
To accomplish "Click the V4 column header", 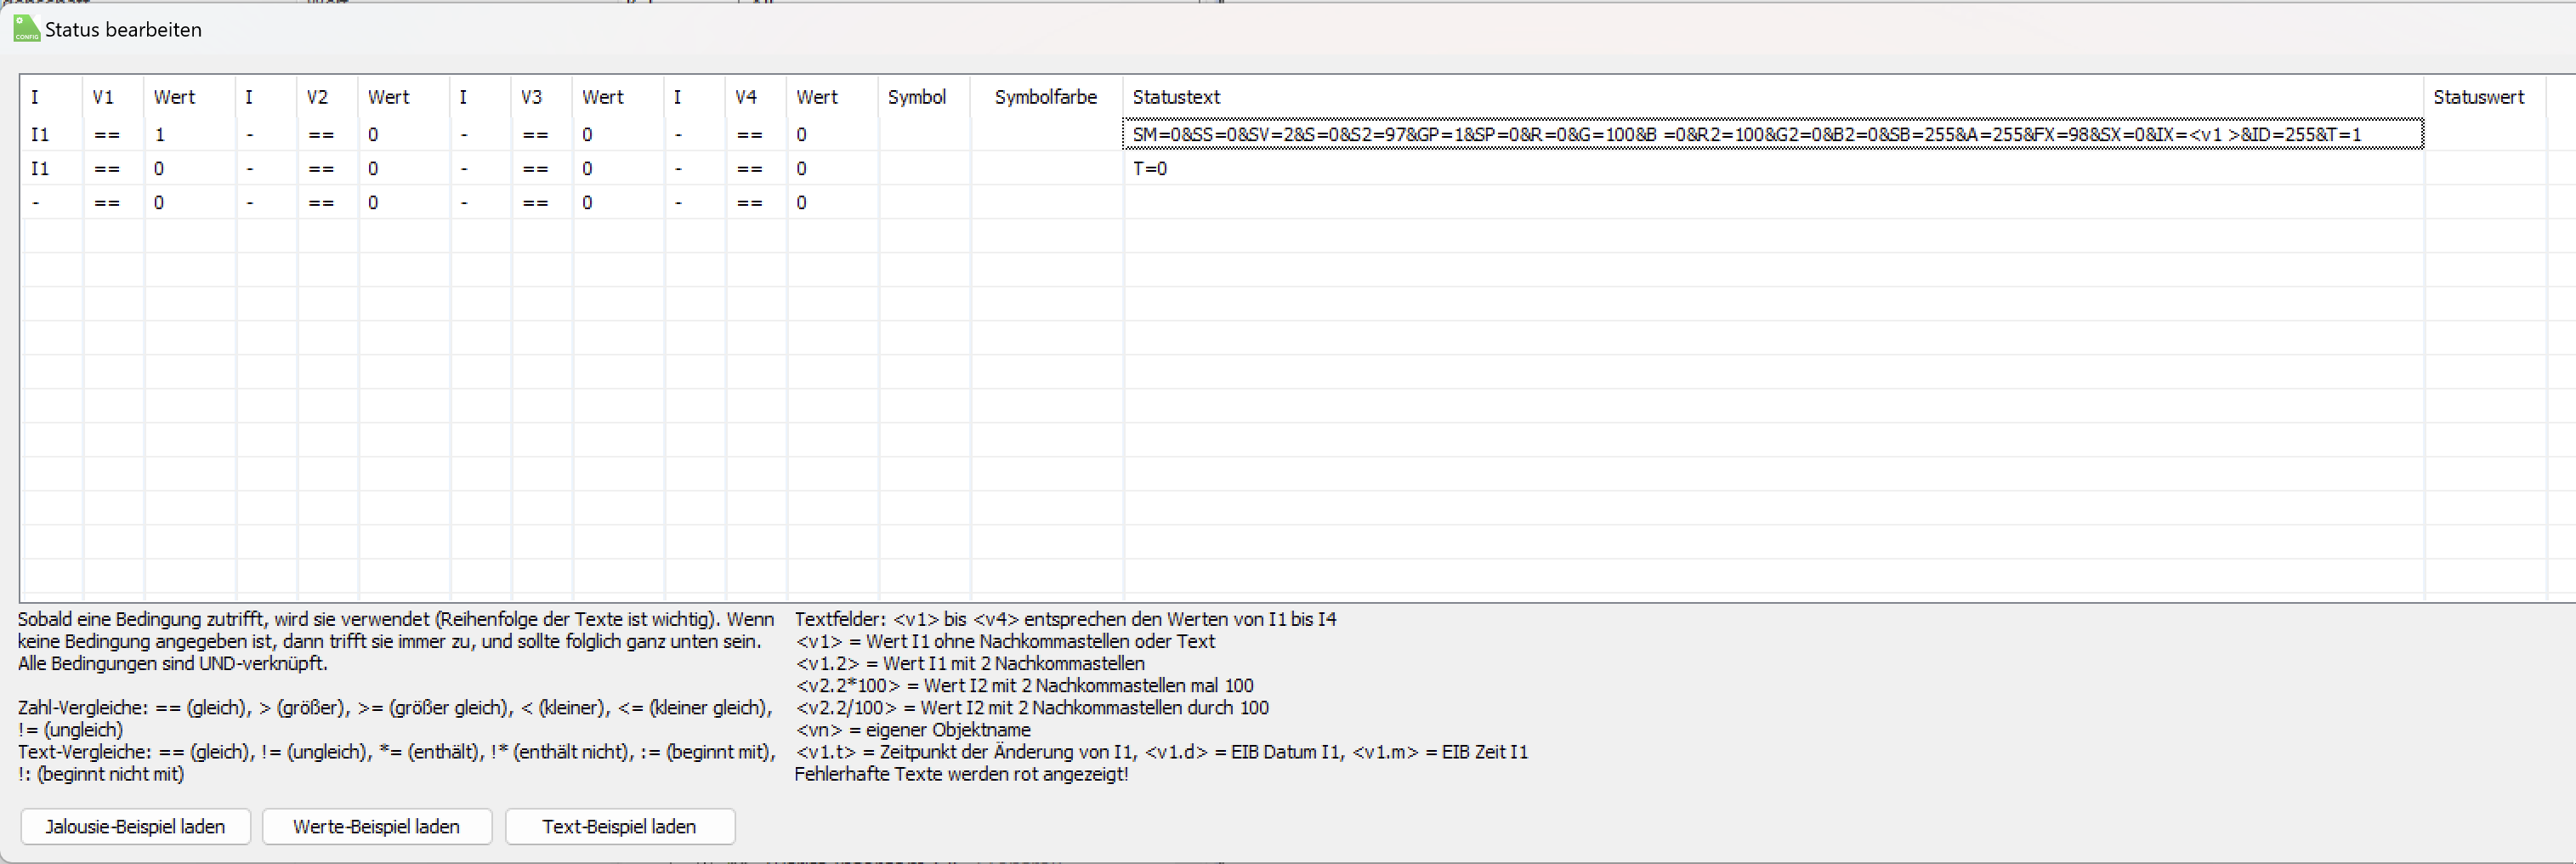I will (x=746, y=97).
